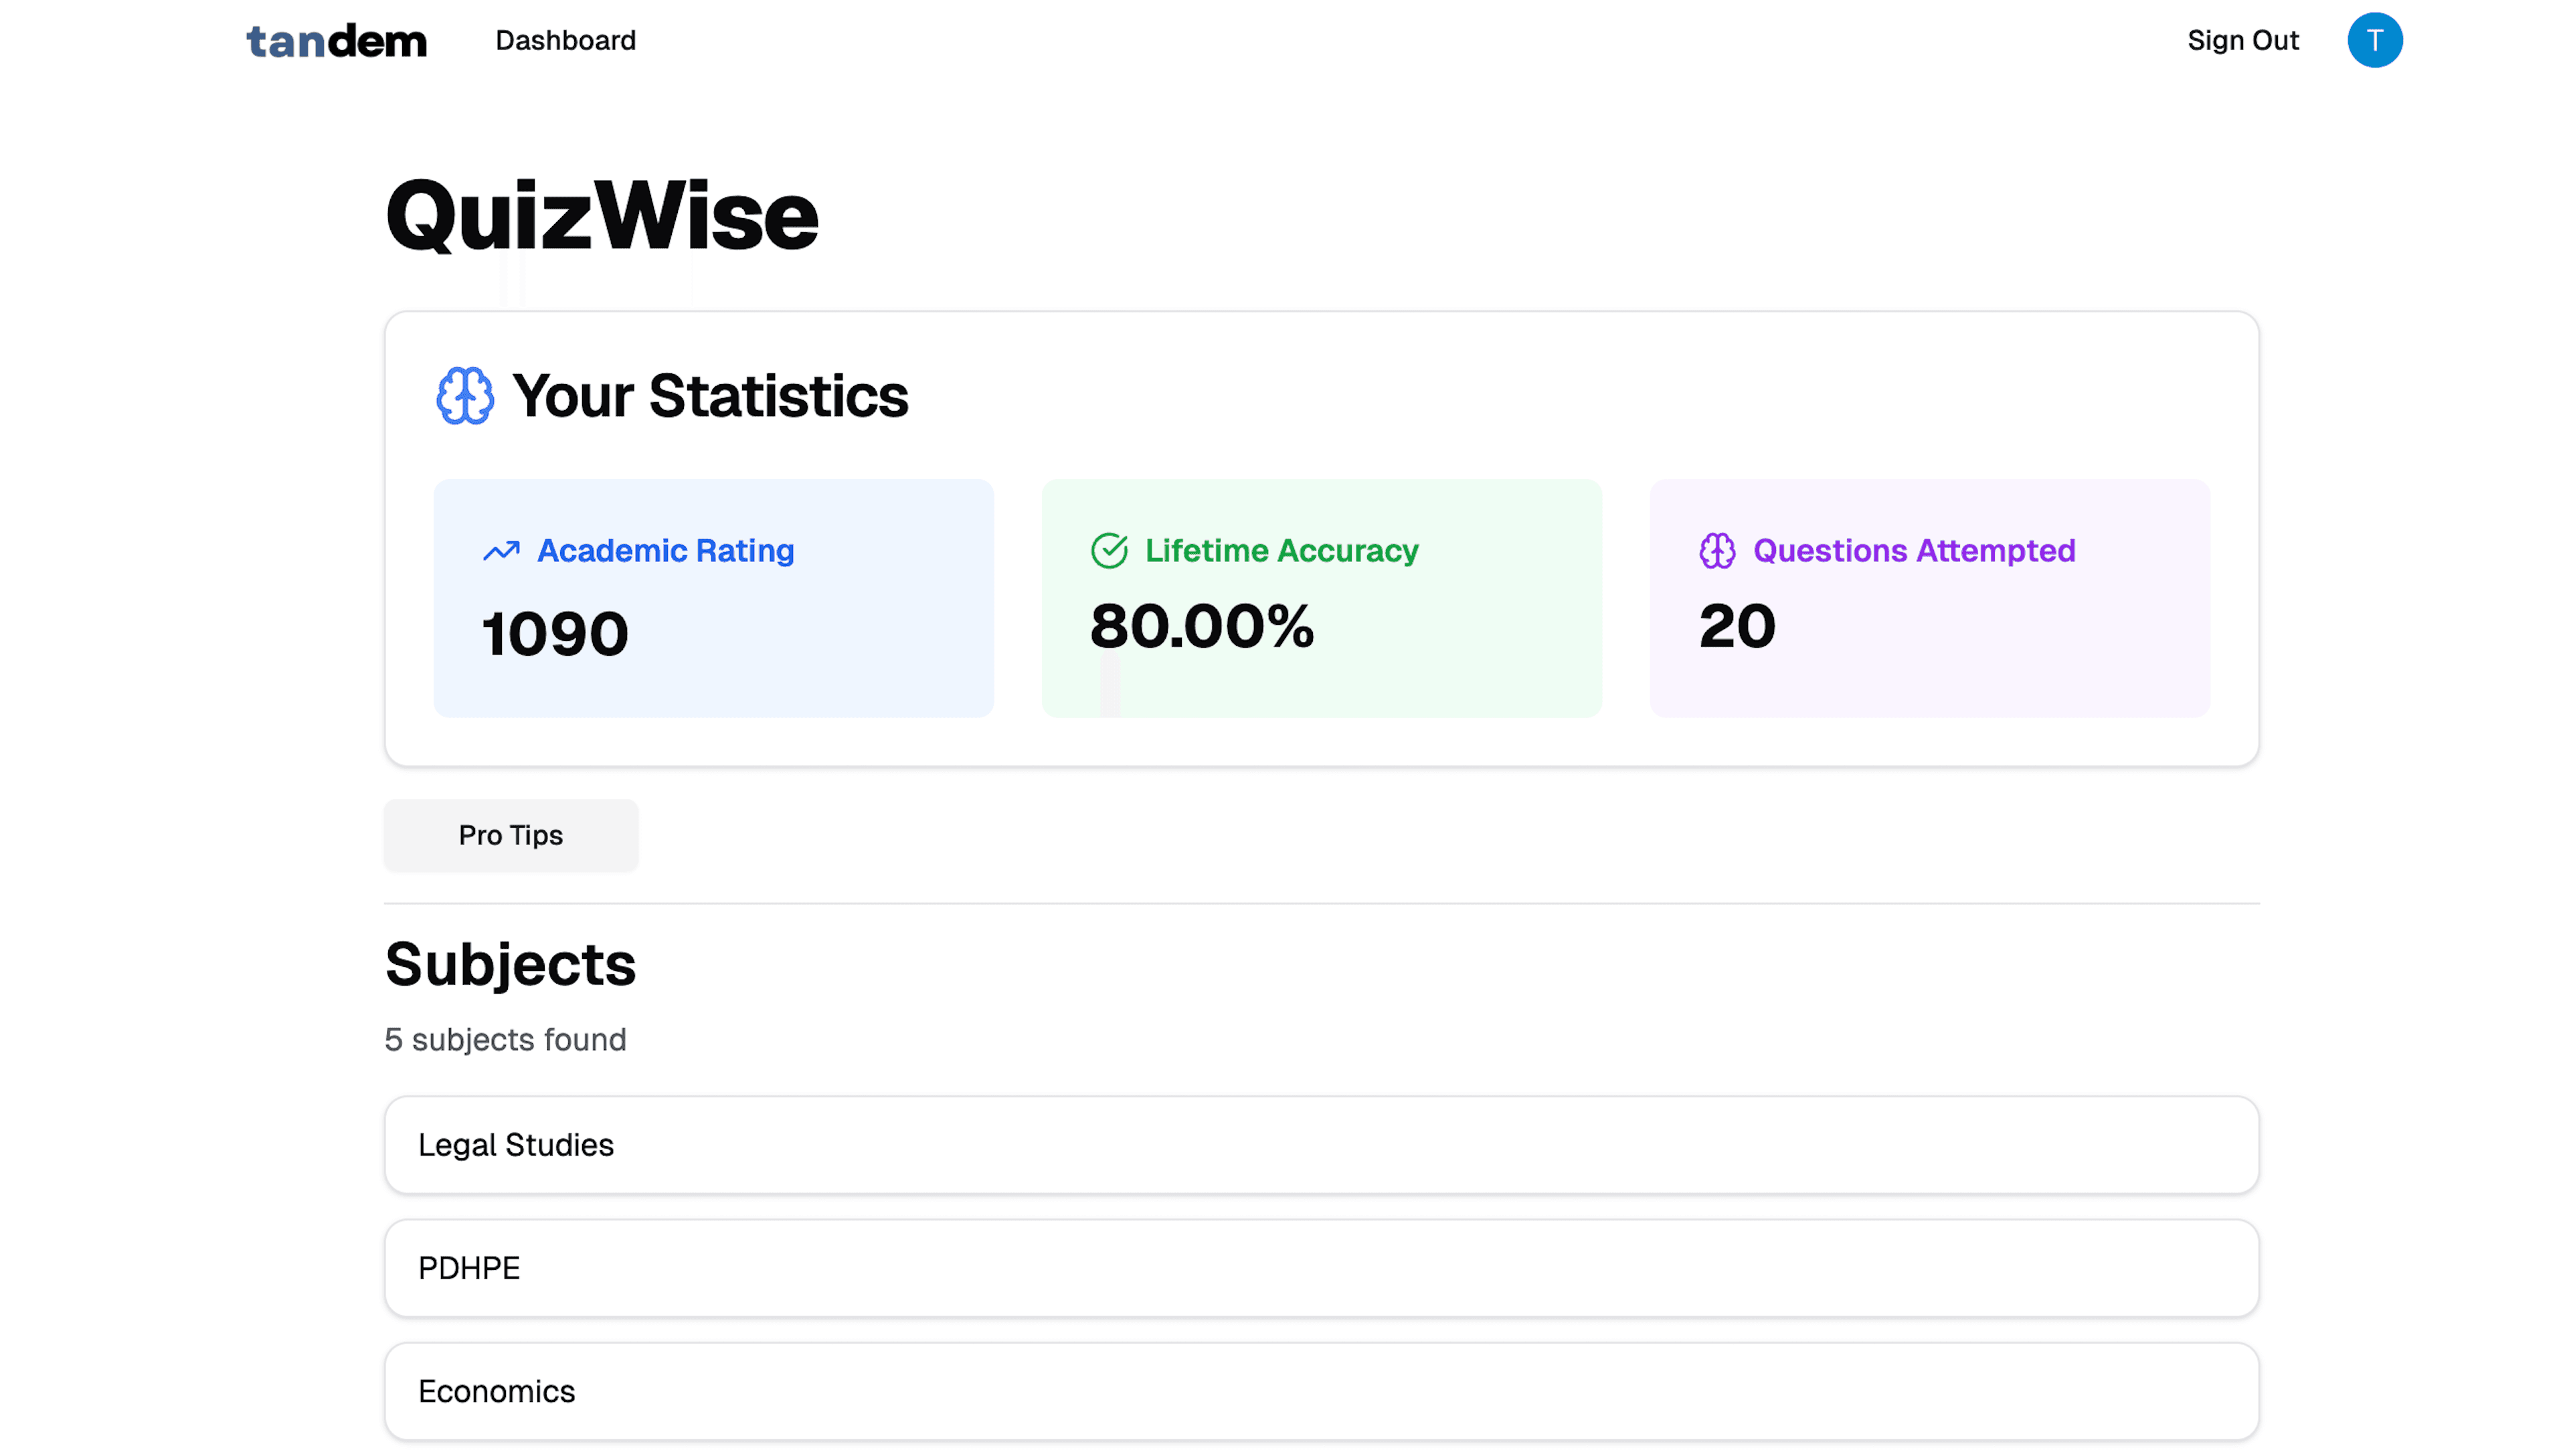Open the user avatar T

click(x=2374, y=40)
